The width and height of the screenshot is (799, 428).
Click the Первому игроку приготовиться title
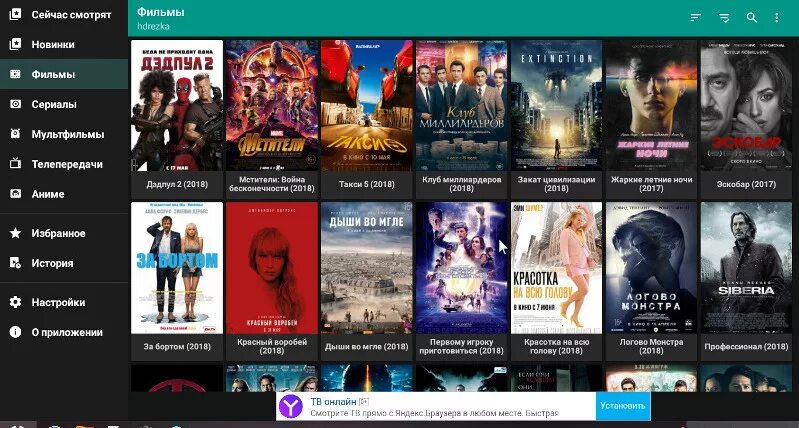point(462,346)
